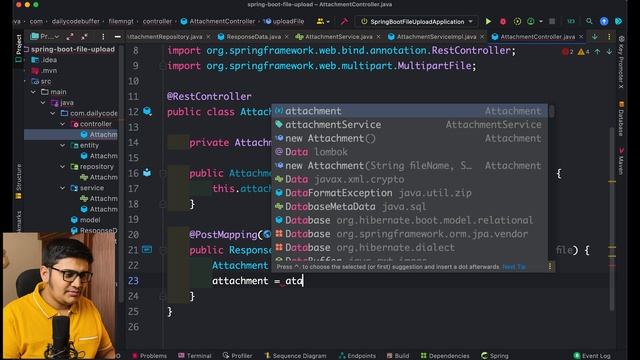This screenshot has width=640, height=360.
Task: Open Problems tool window
Action: click(x=149, y=356)
